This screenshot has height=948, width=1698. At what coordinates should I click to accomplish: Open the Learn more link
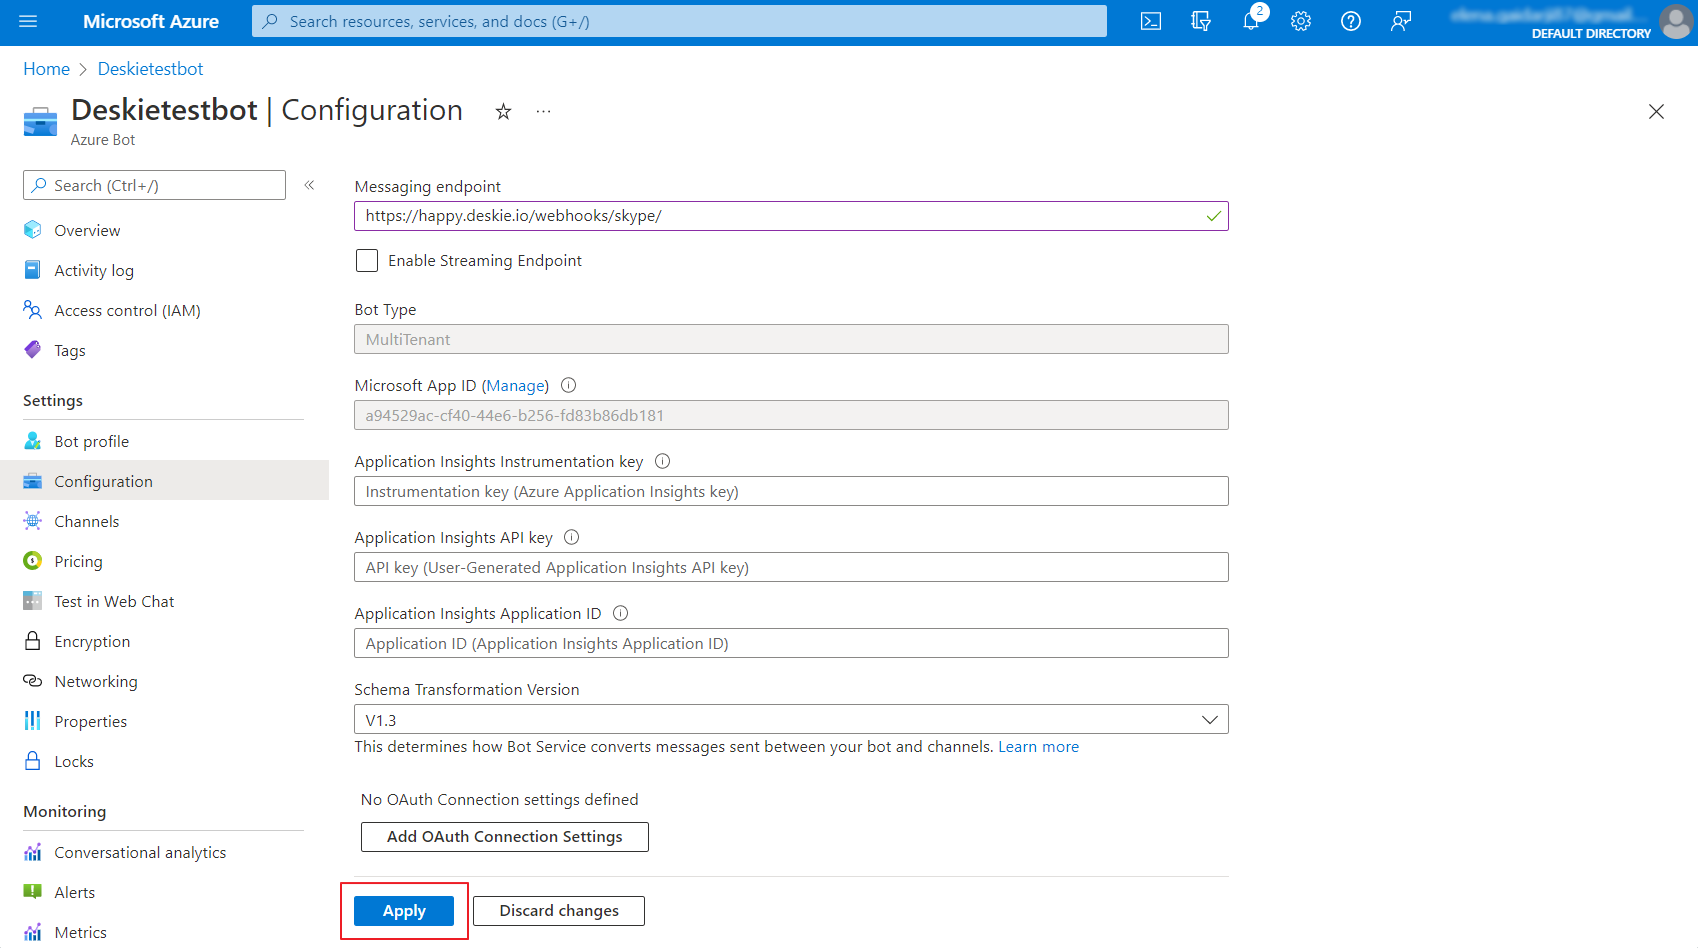pos(1038,747)
